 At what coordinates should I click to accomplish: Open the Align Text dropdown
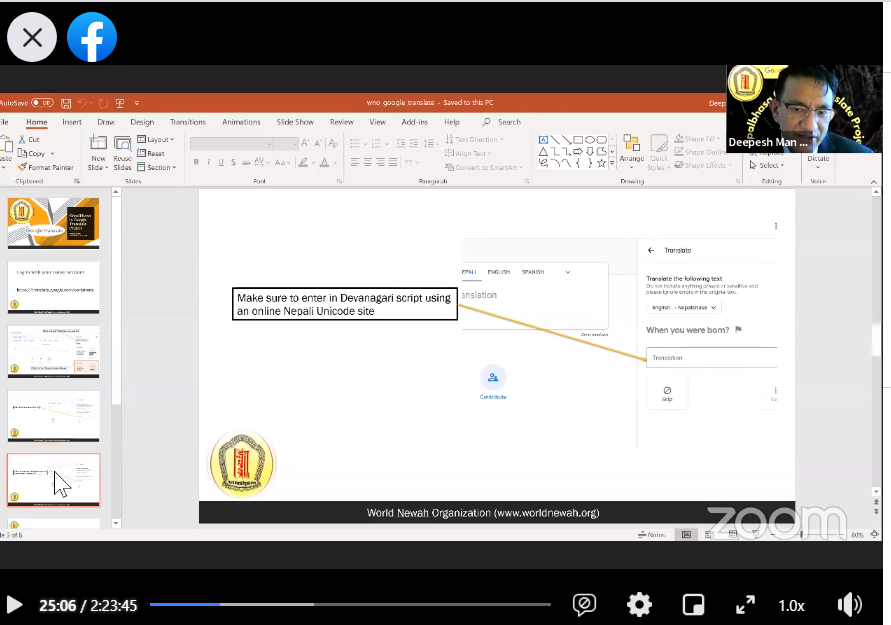[468, 153]
